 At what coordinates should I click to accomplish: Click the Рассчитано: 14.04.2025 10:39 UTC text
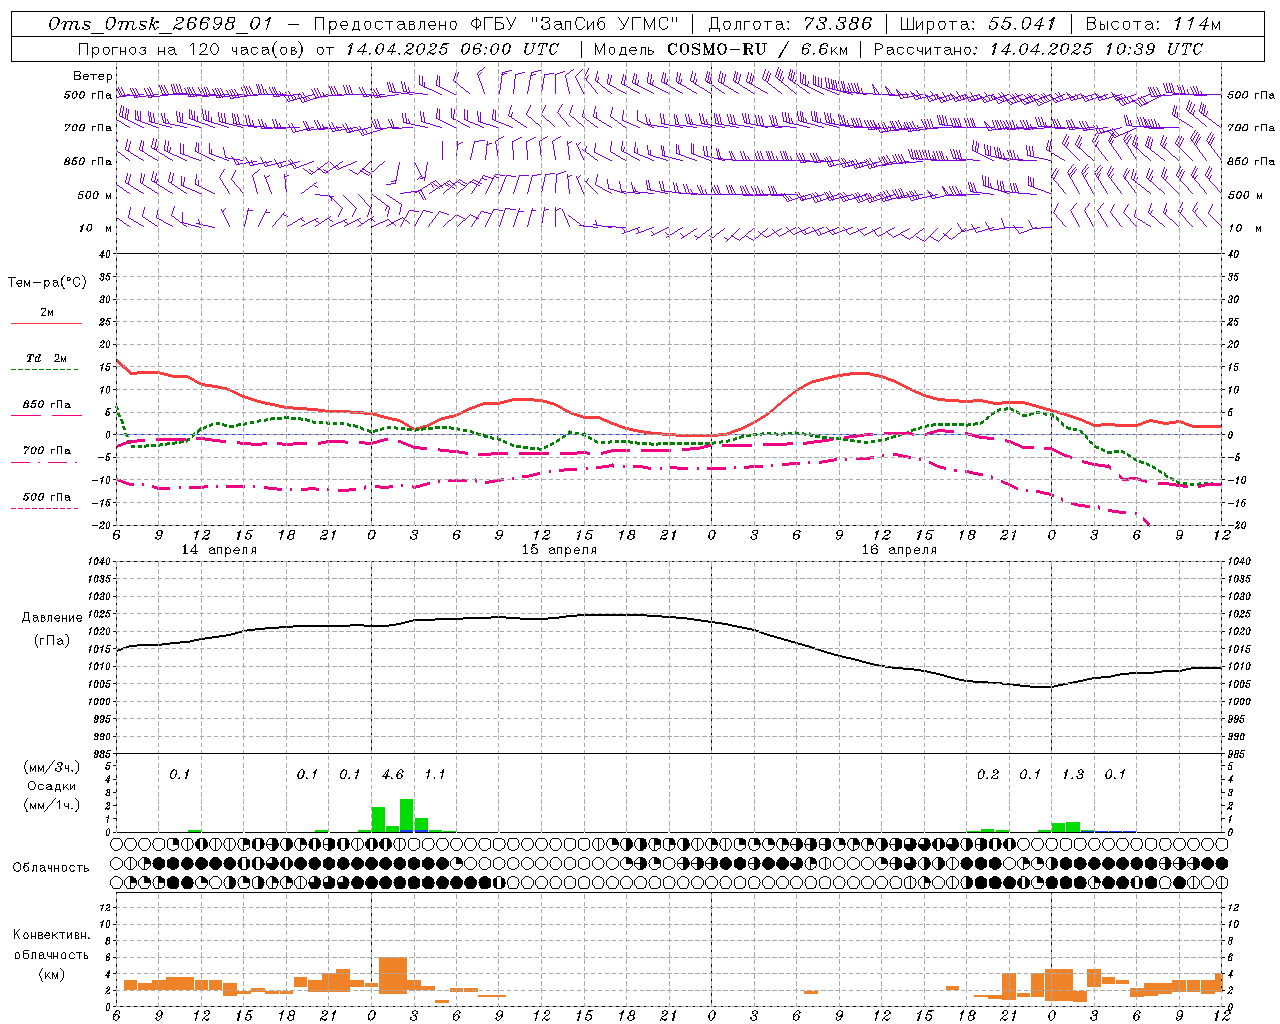(1038, 49)
